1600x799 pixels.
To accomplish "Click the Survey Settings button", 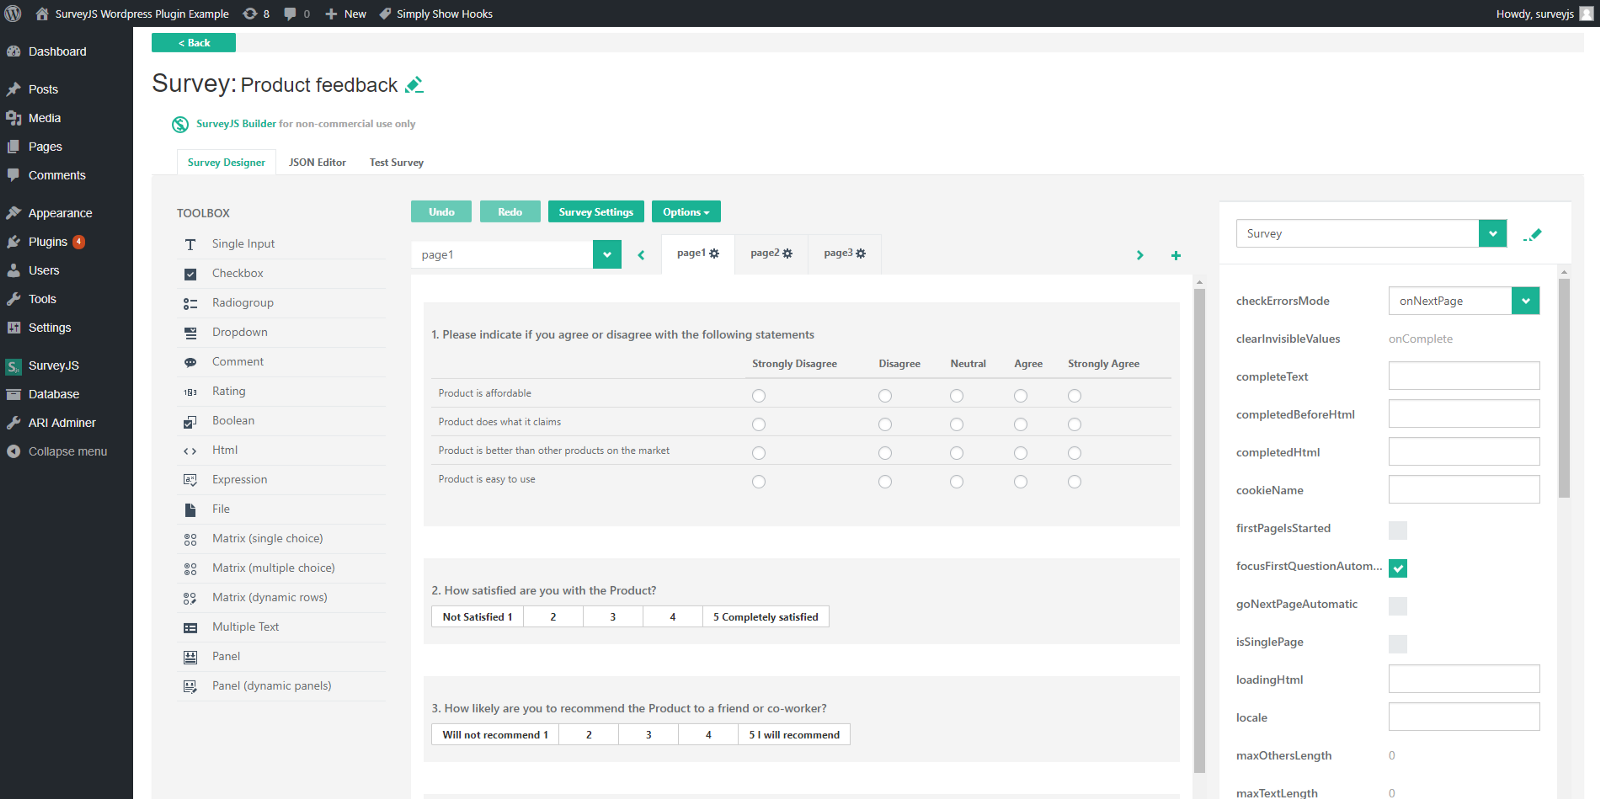I will point(596,212).
